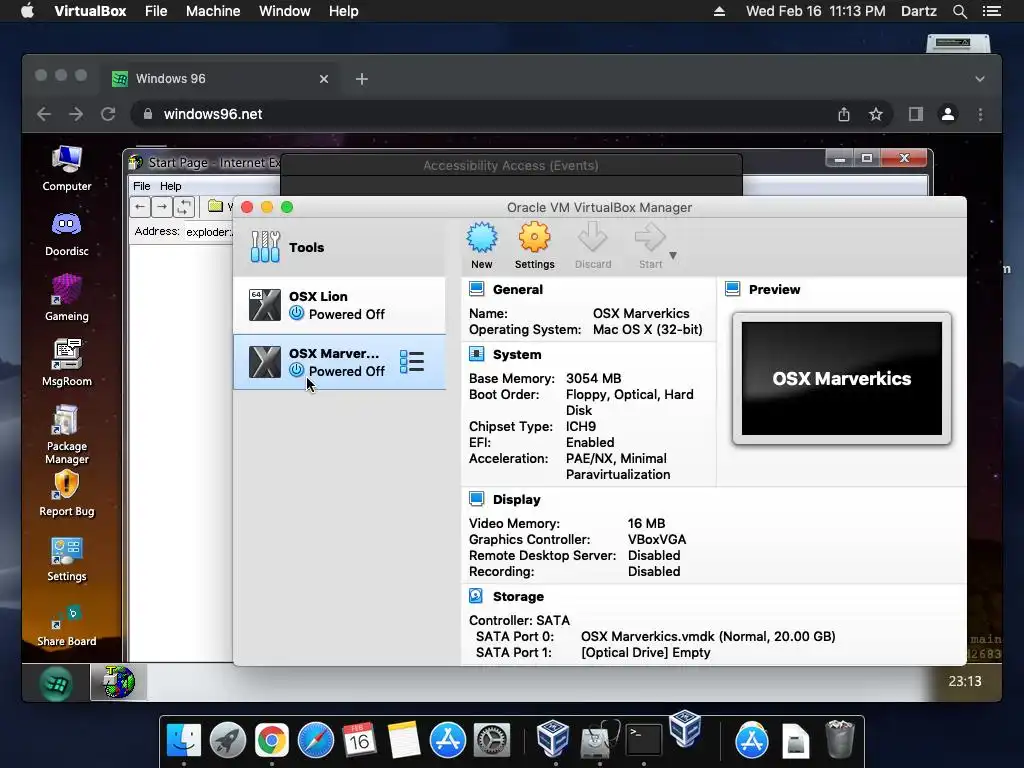Click the Storage section header
This screenshot has height=768, width=1024.
518,596
